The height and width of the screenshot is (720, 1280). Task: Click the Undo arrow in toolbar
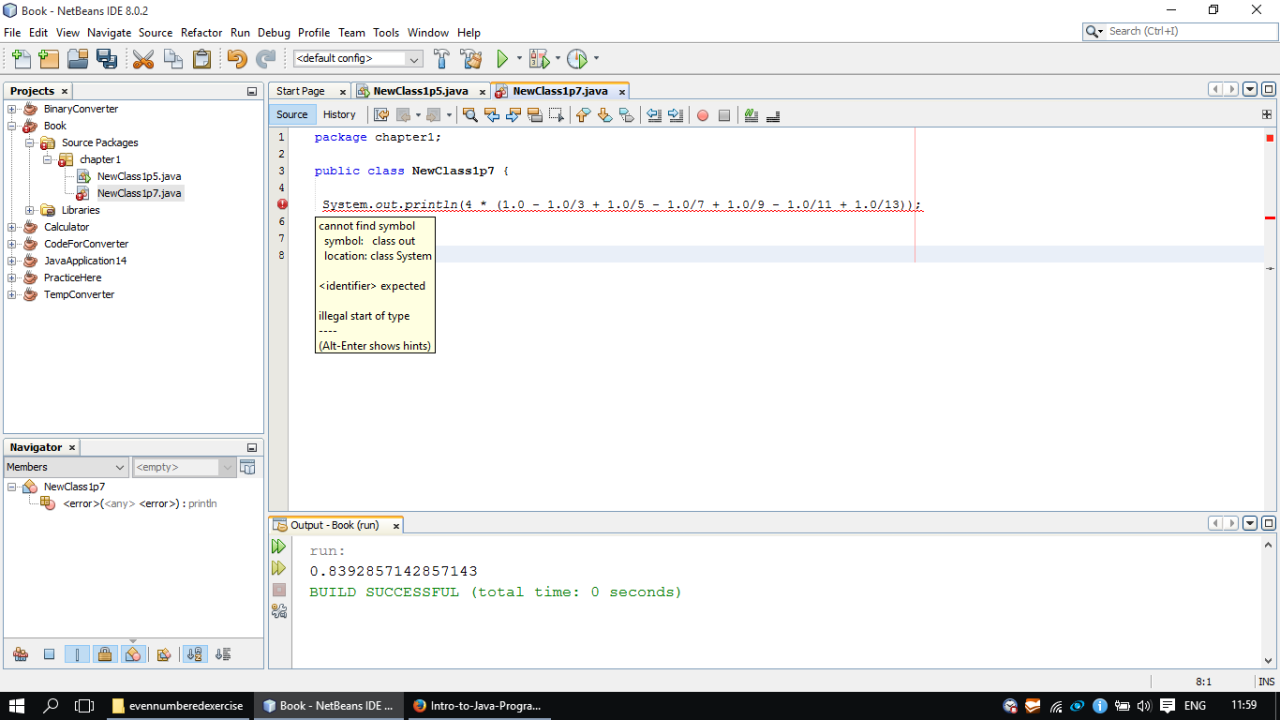tap(236, 59)
